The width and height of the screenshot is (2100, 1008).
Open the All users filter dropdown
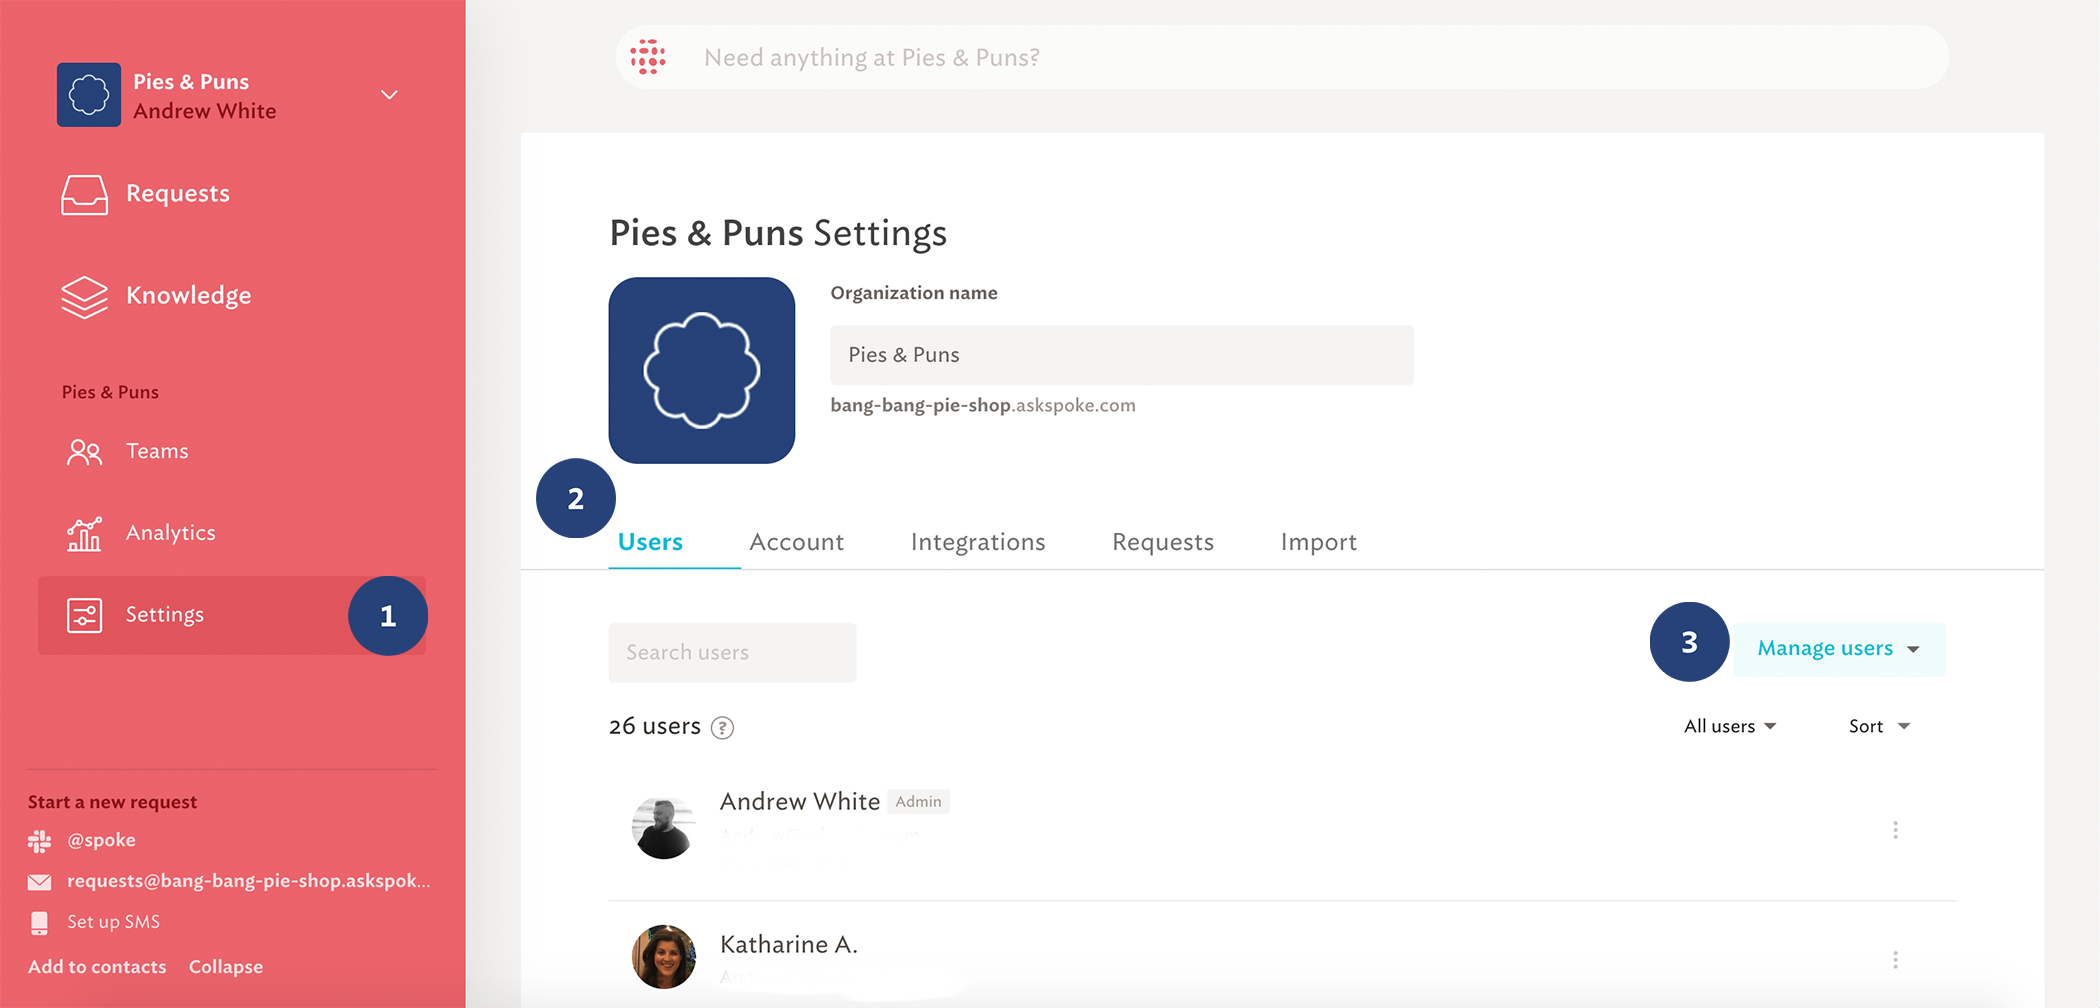pyautogui.click(x=1730, y=727)
